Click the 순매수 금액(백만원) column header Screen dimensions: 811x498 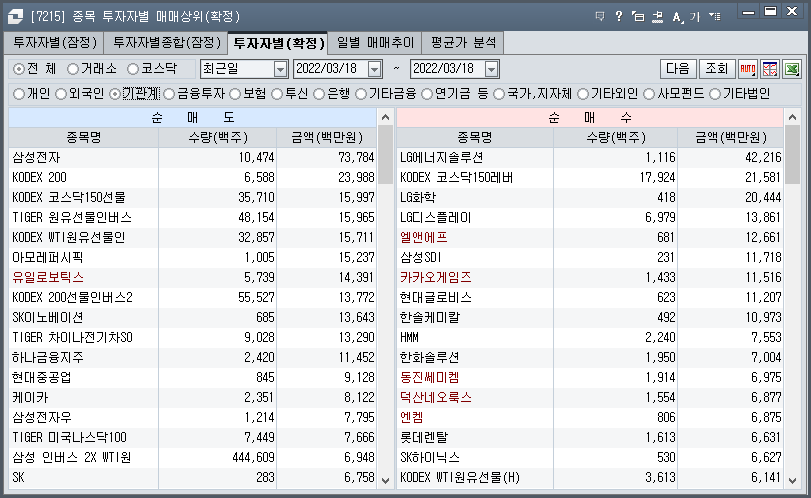731,138
